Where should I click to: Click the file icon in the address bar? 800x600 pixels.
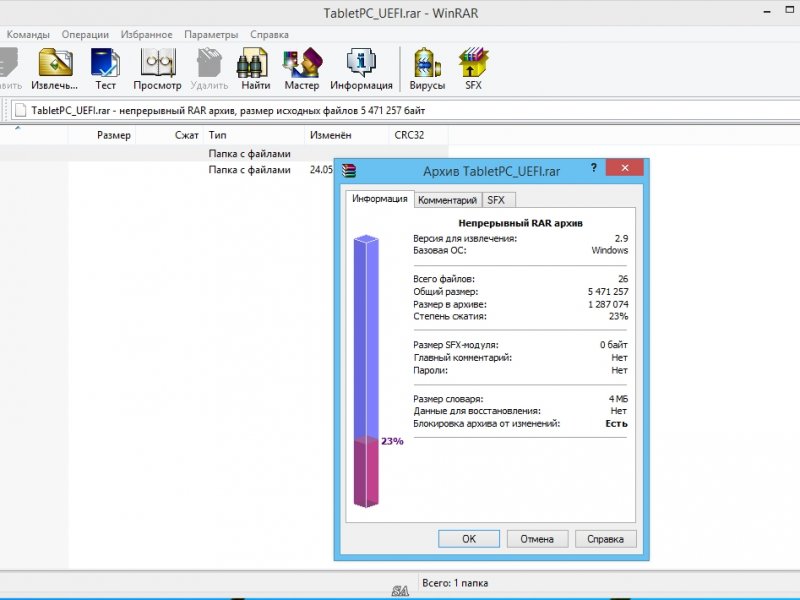pyautogui.click(x=20, y=110)
